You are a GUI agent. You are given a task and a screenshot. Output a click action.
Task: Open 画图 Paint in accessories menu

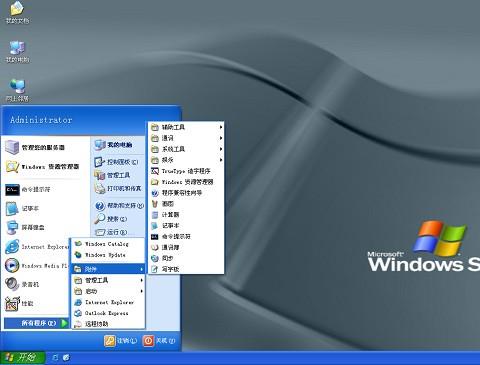(186, 204)
